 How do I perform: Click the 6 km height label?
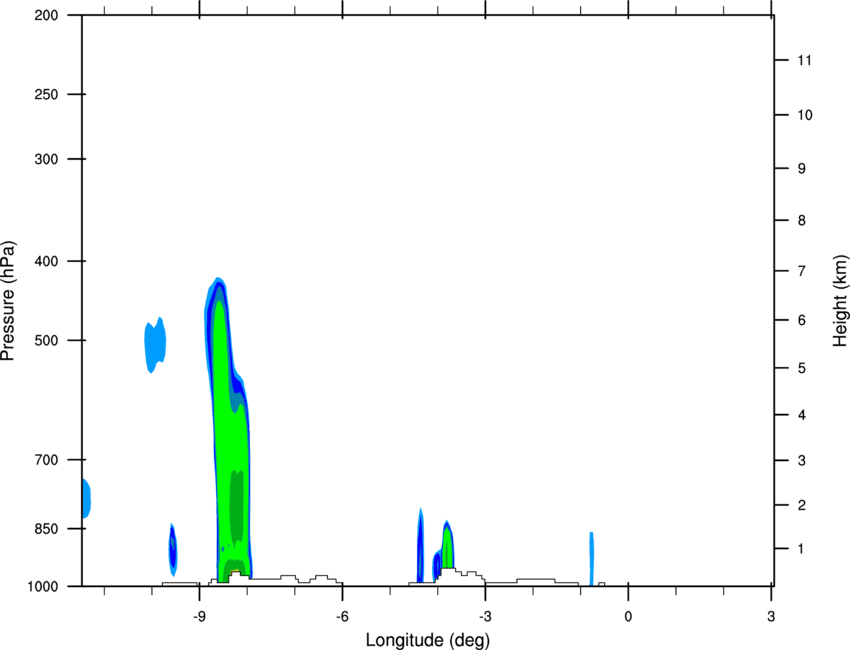tap(802, 320)
